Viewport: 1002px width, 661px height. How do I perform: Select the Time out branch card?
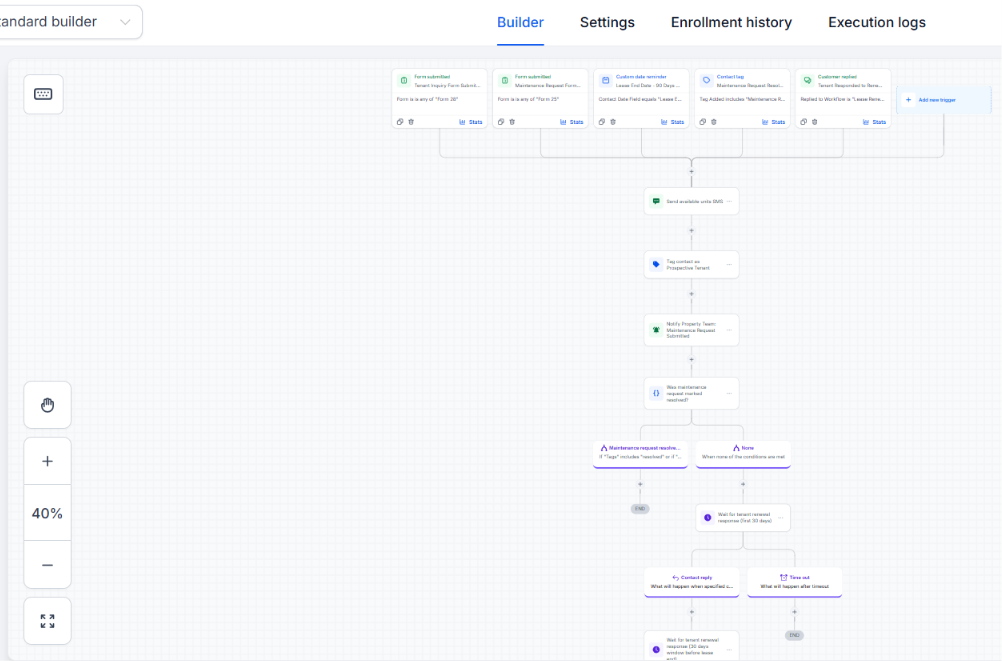pyautogui.click(x=794, y=582)
